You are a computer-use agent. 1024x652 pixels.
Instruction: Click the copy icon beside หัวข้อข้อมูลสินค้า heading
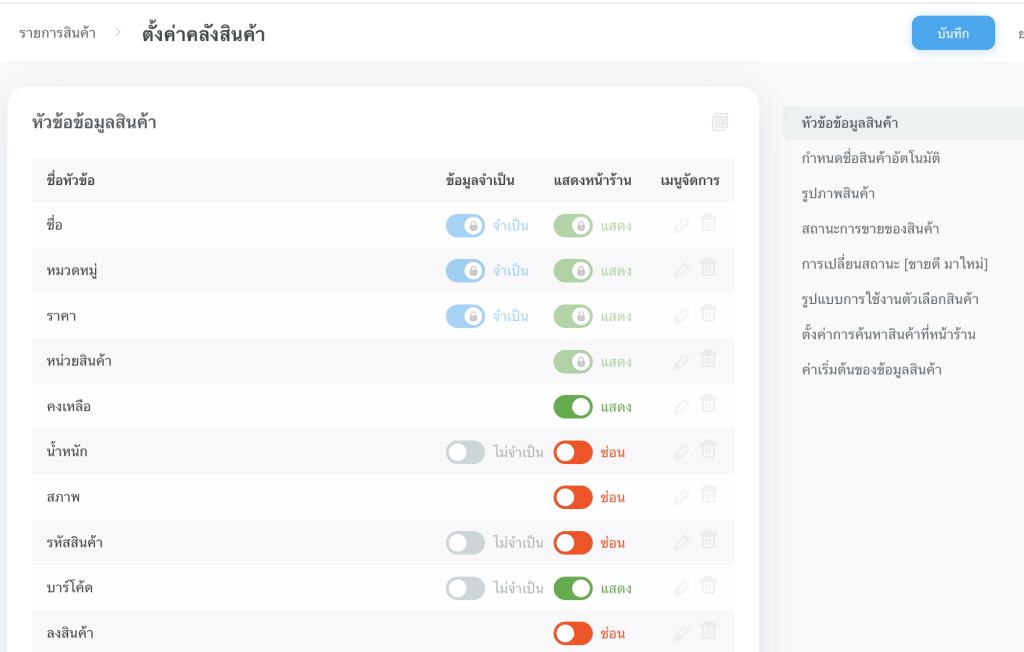pos(720,122)
